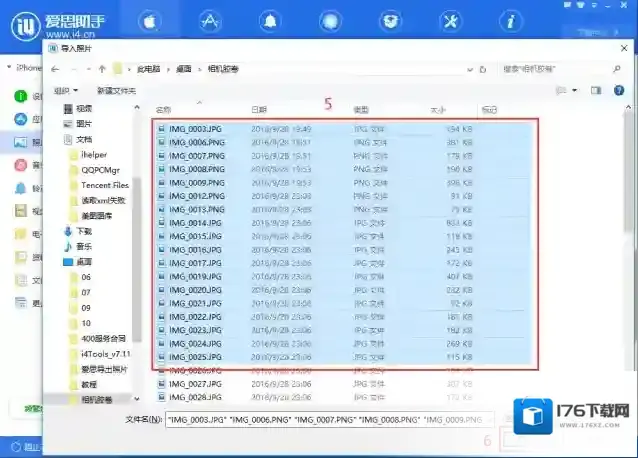This screenshot has height=458, width=638.
Task: Sort by 大小 column header
Action: coord(438,110)
